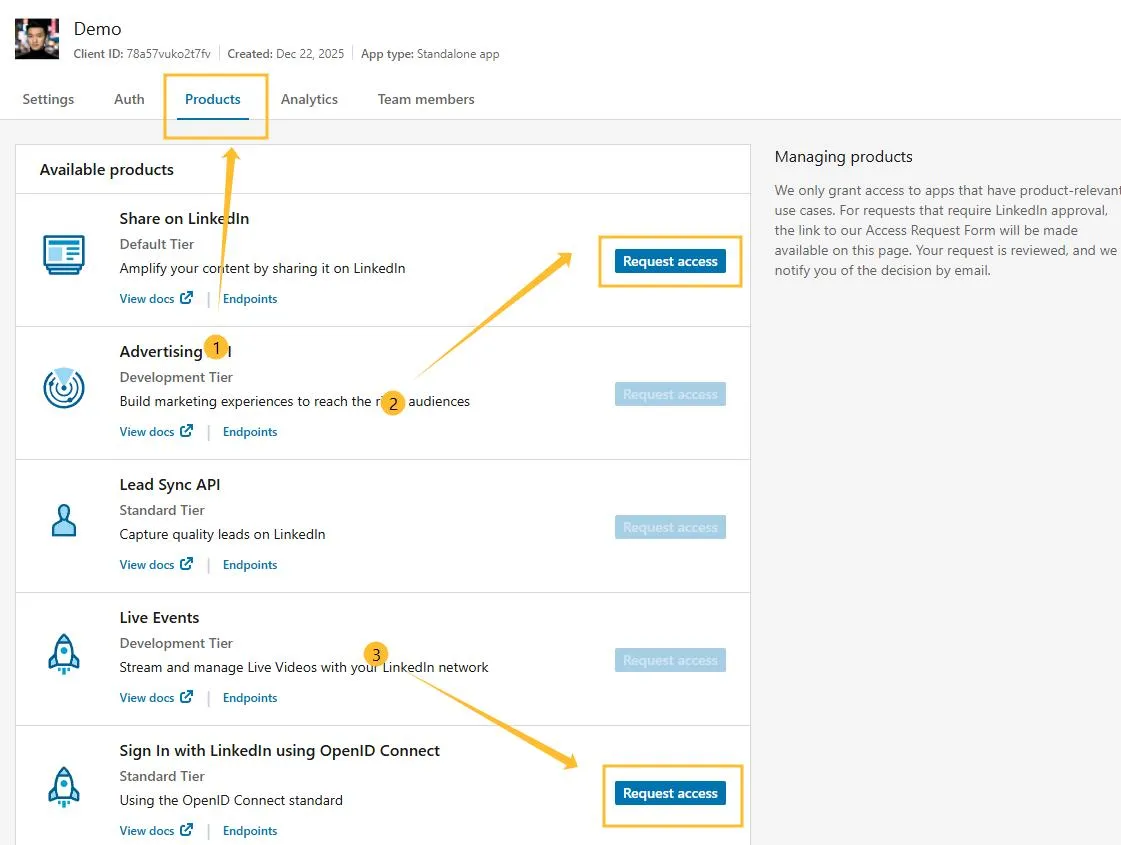The height and width of the screenshot is (845, 1121).
Task: Click external link icon for Advertising API docs
Action: click(186, 431)
